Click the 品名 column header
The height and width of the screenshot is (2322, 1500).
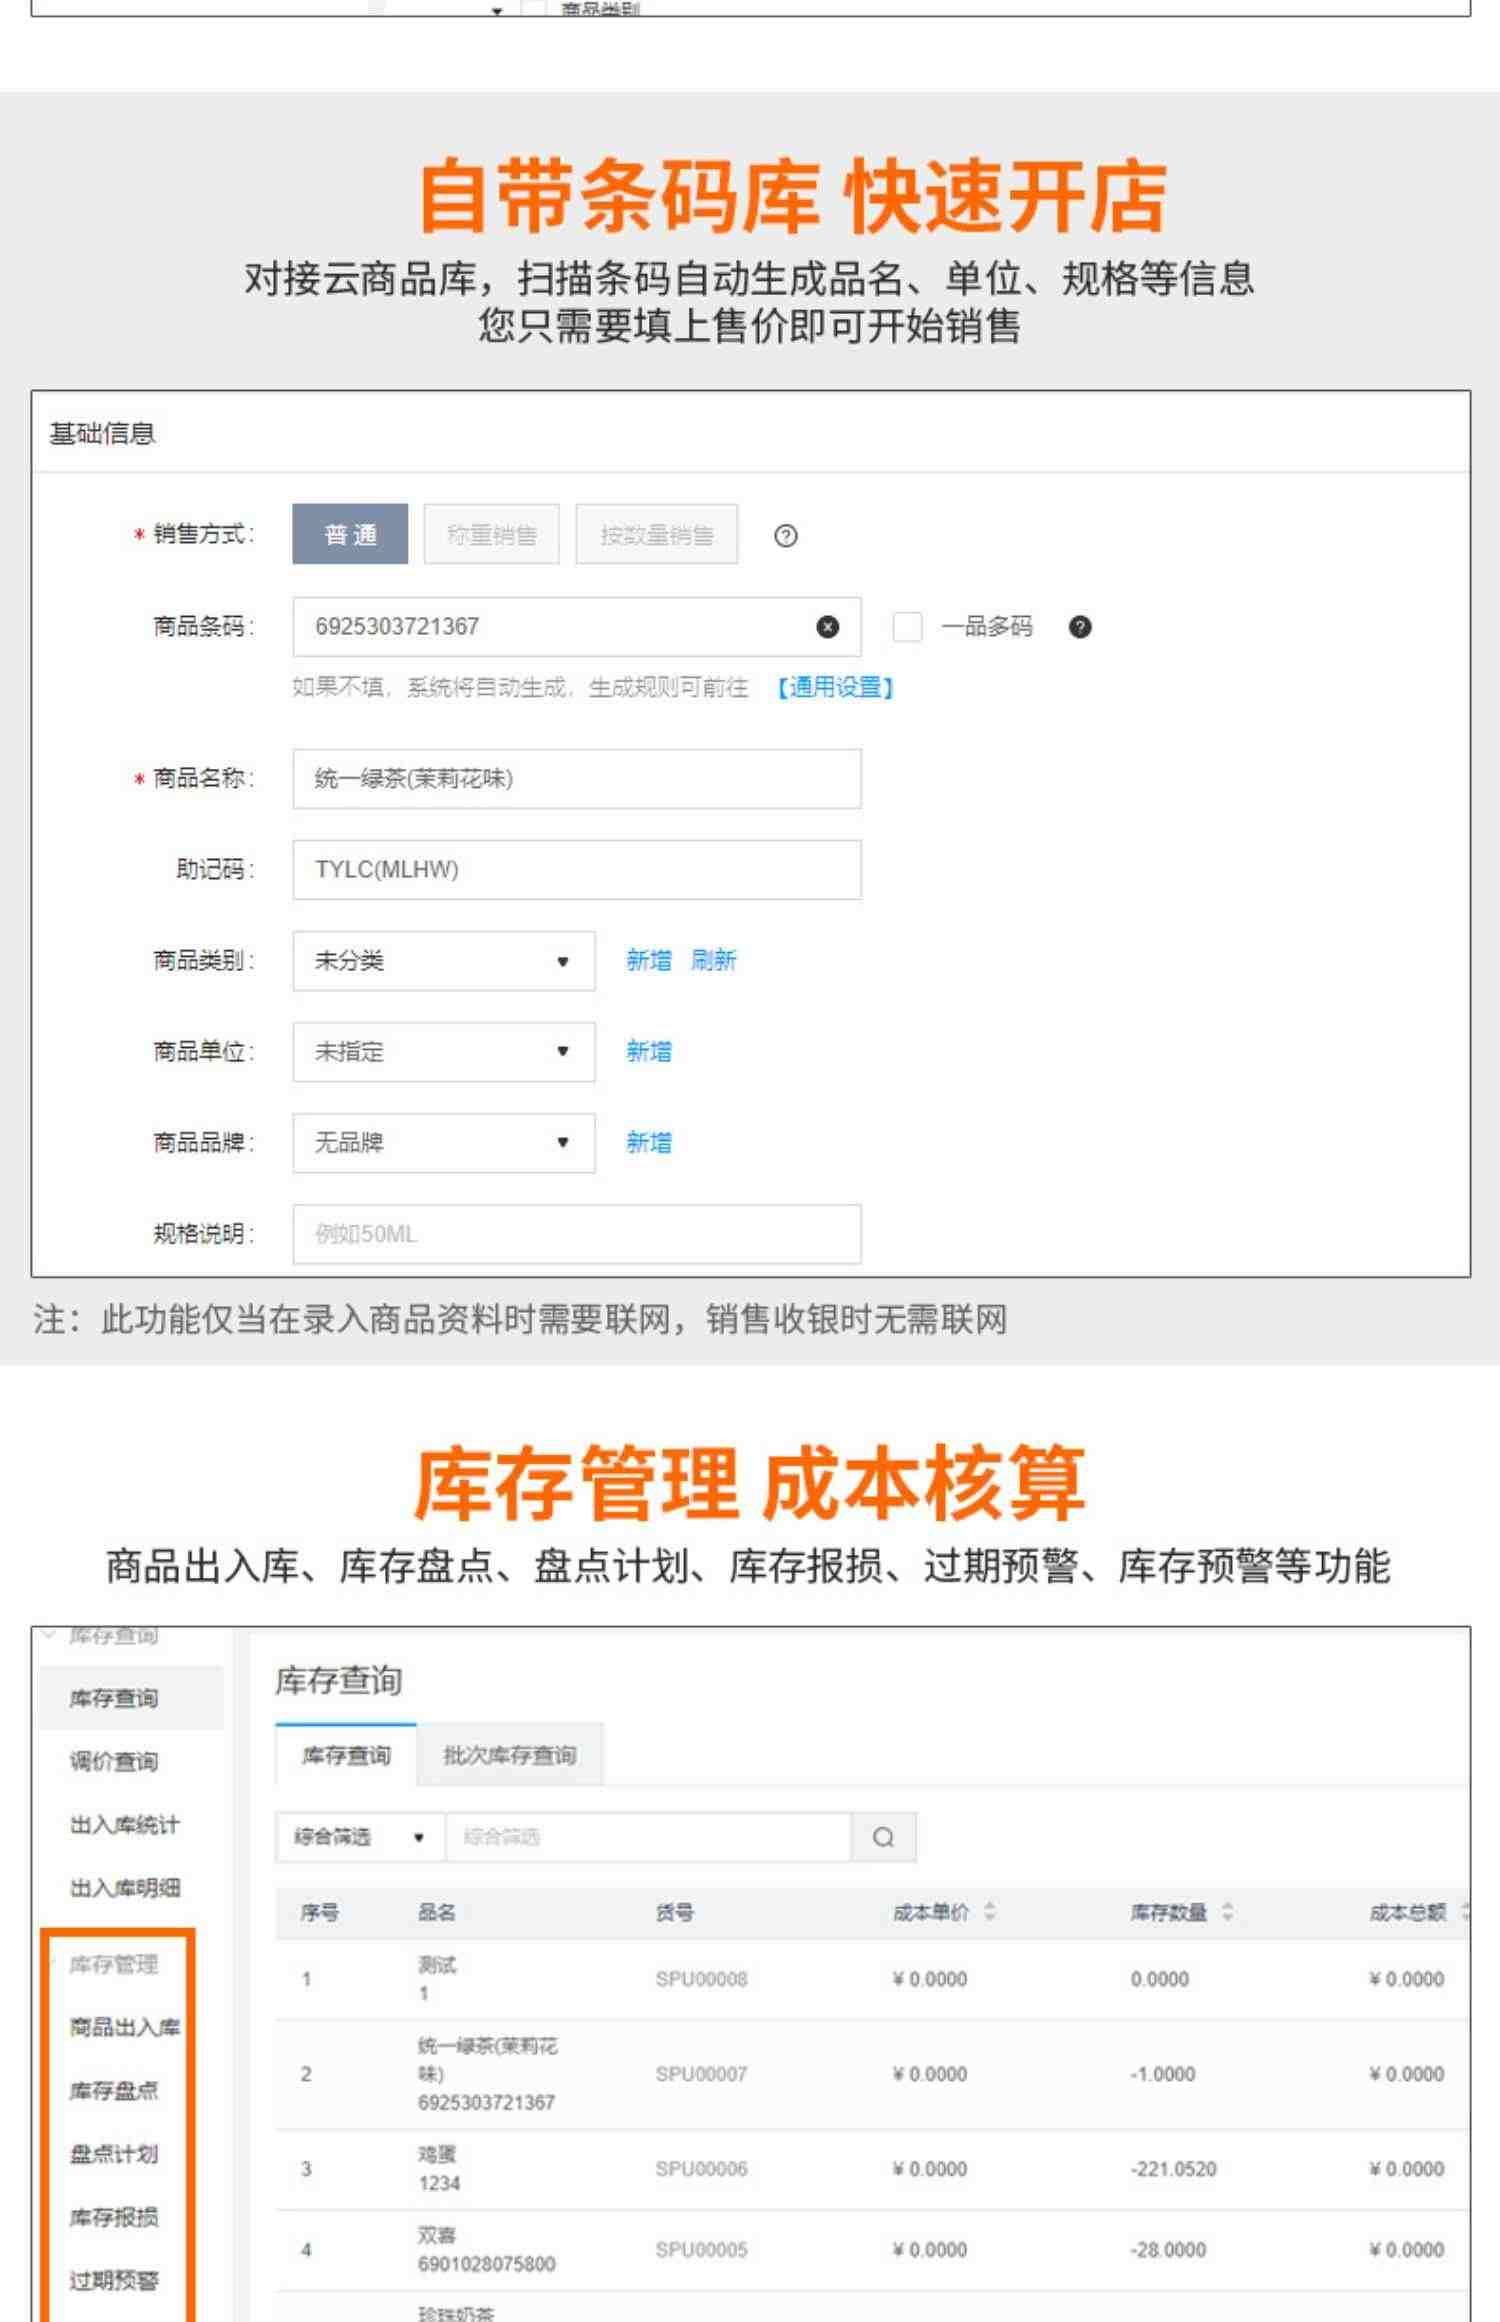click(x=436, y=1912)
